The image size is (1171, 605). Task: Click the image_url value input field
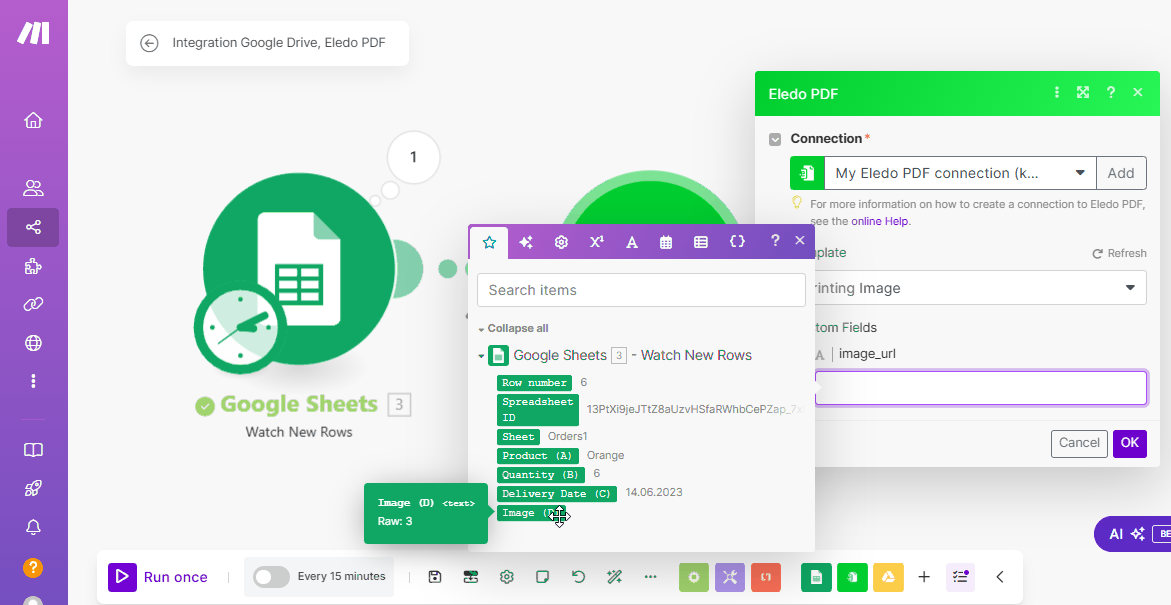(981, 388)
